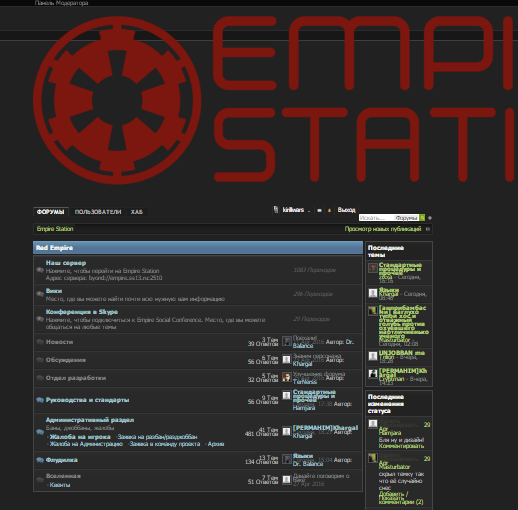Expand the kirillwars user dropdown
The image size is (518, 510).
(x=309, y=211)
